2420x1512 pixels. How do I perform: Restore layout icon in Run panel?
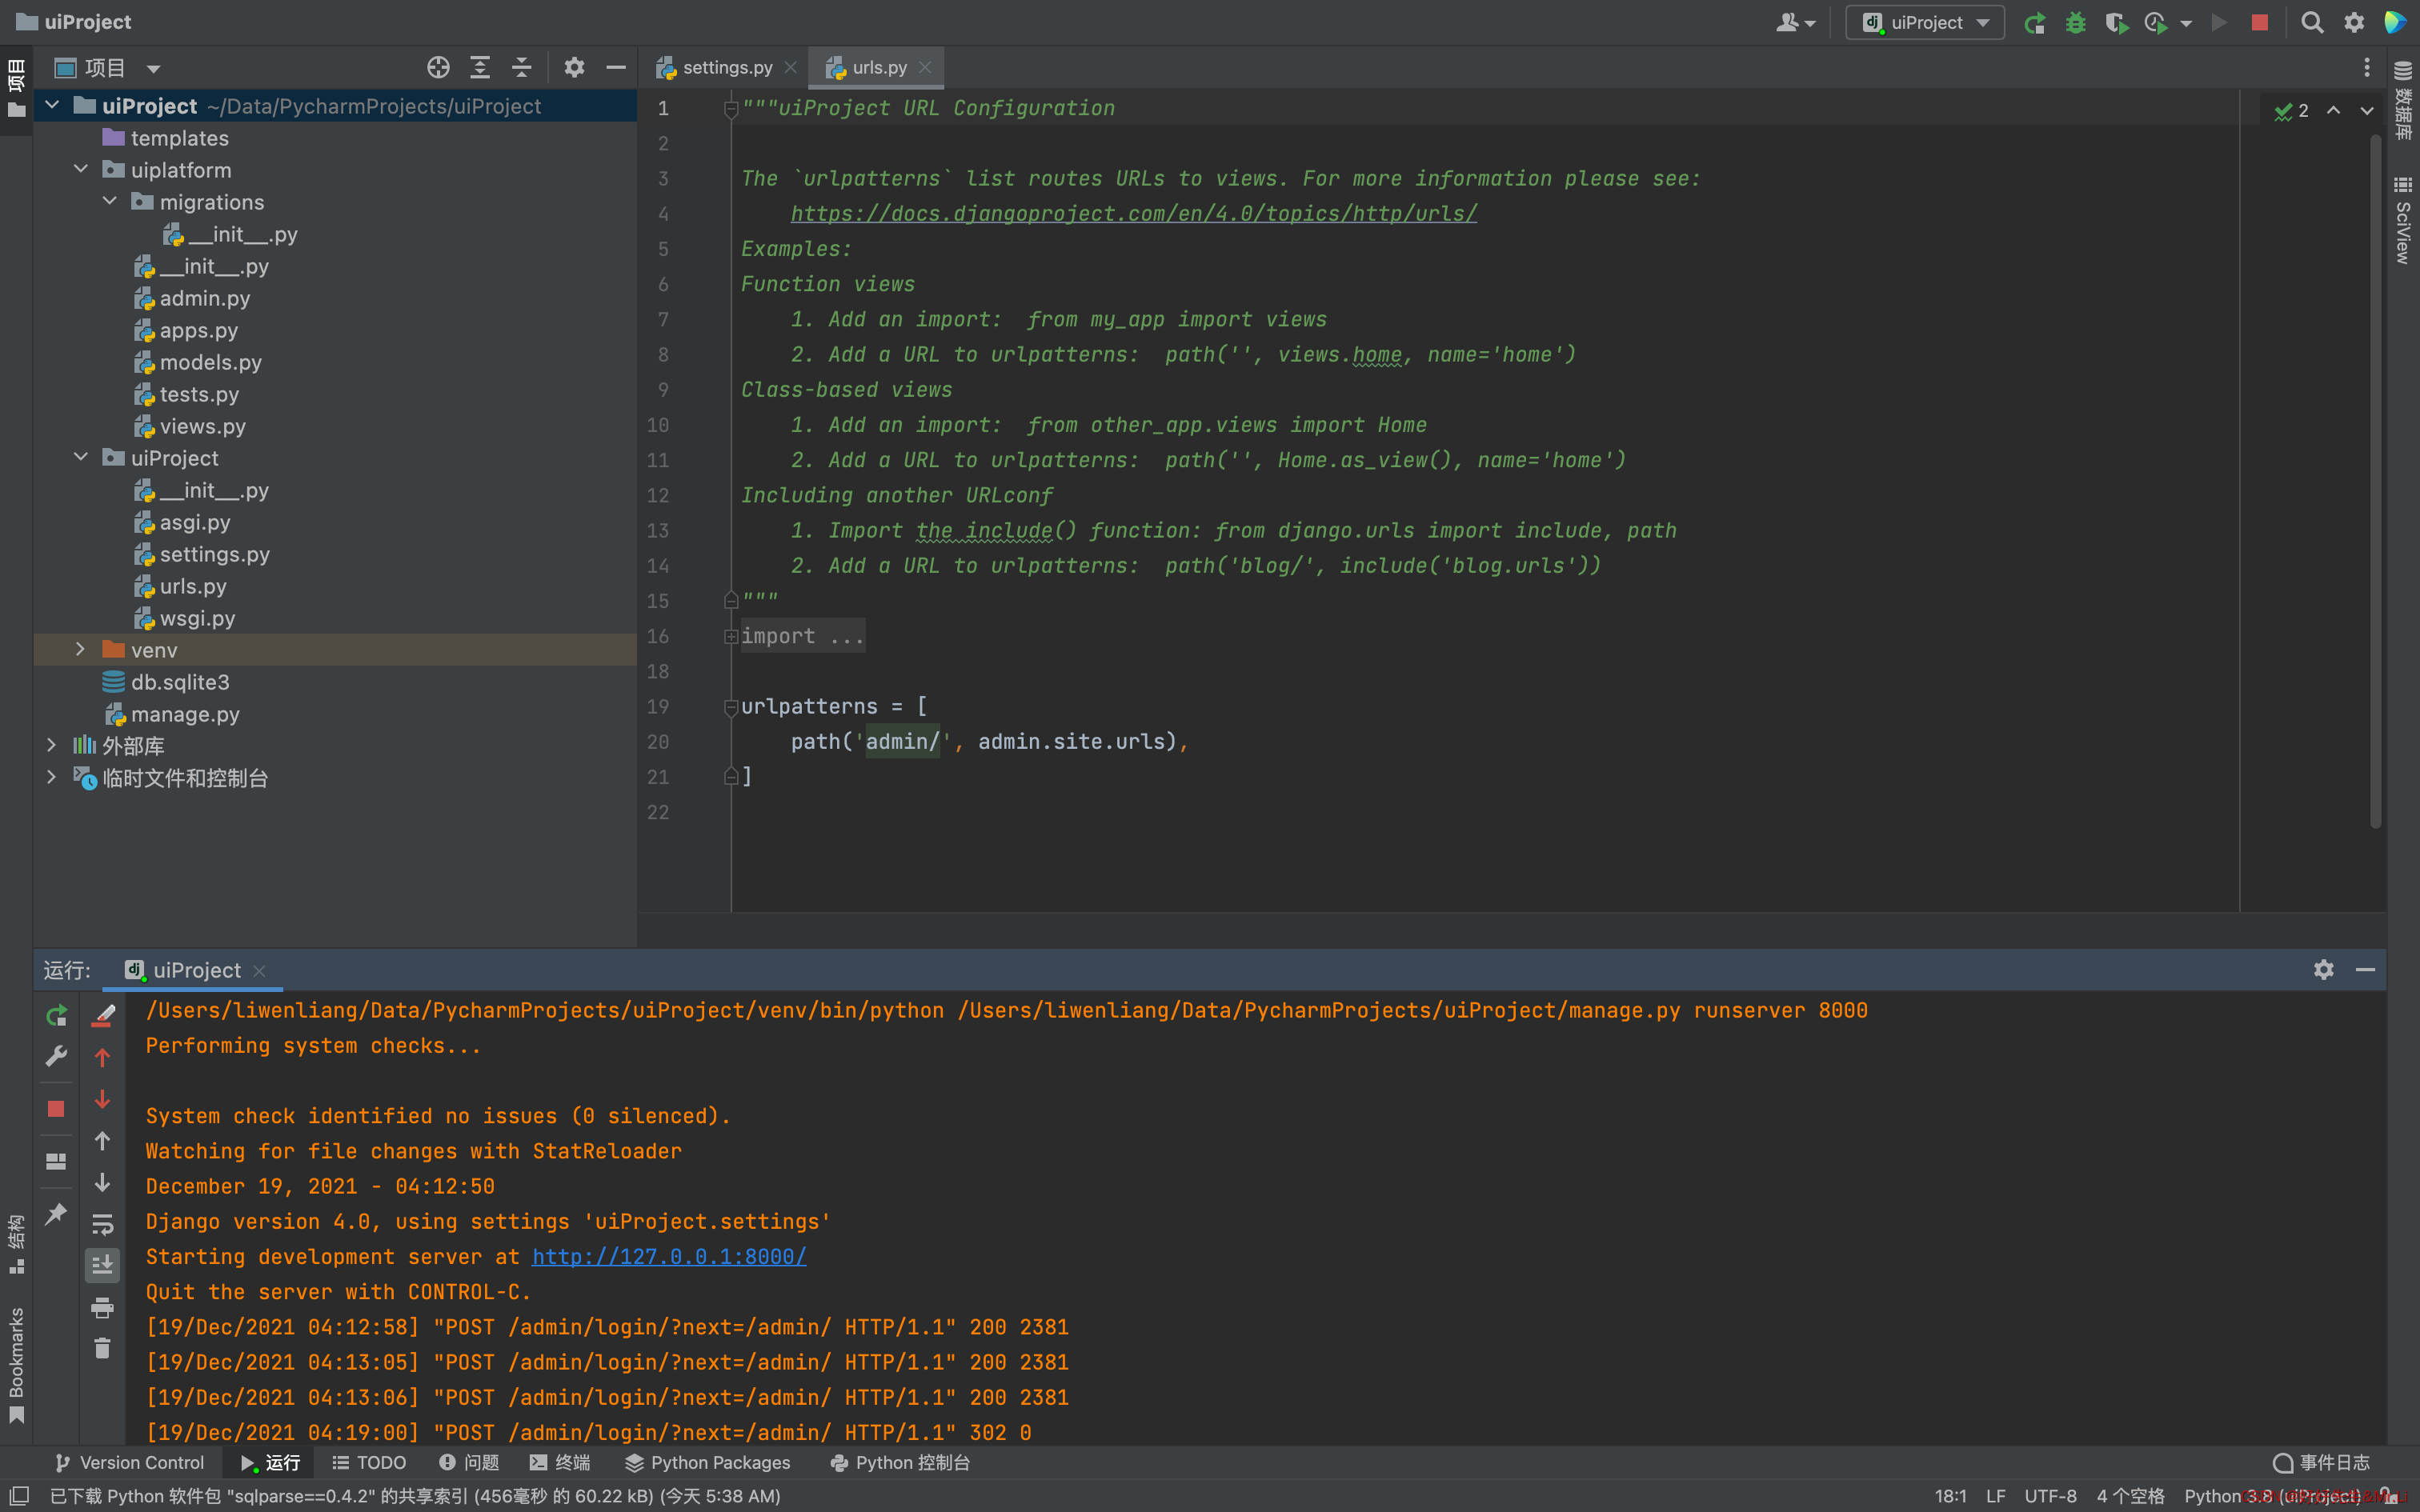coord(56,1161)
